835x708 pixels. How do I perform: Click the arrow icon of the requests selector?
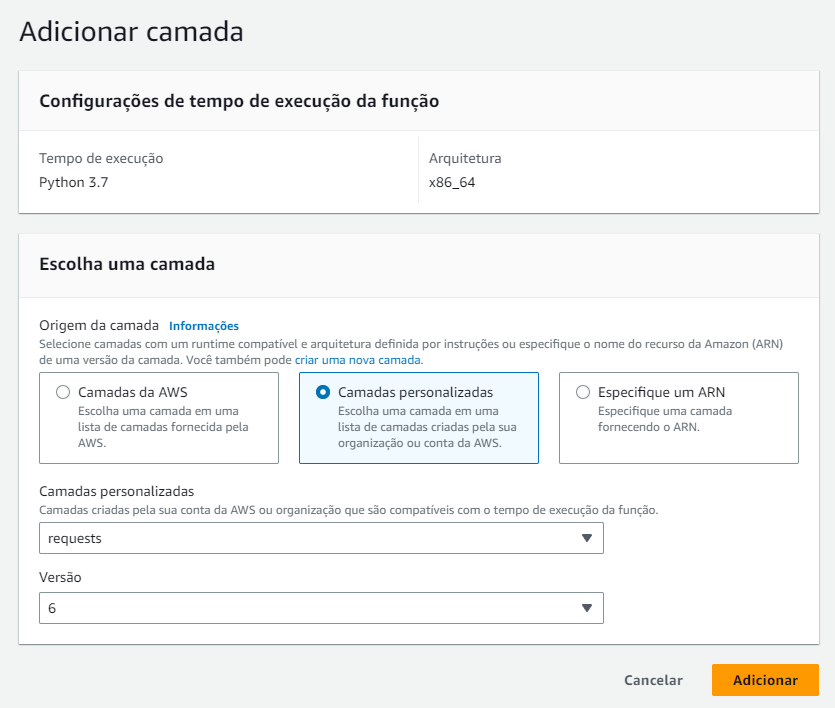coord(587,538)
